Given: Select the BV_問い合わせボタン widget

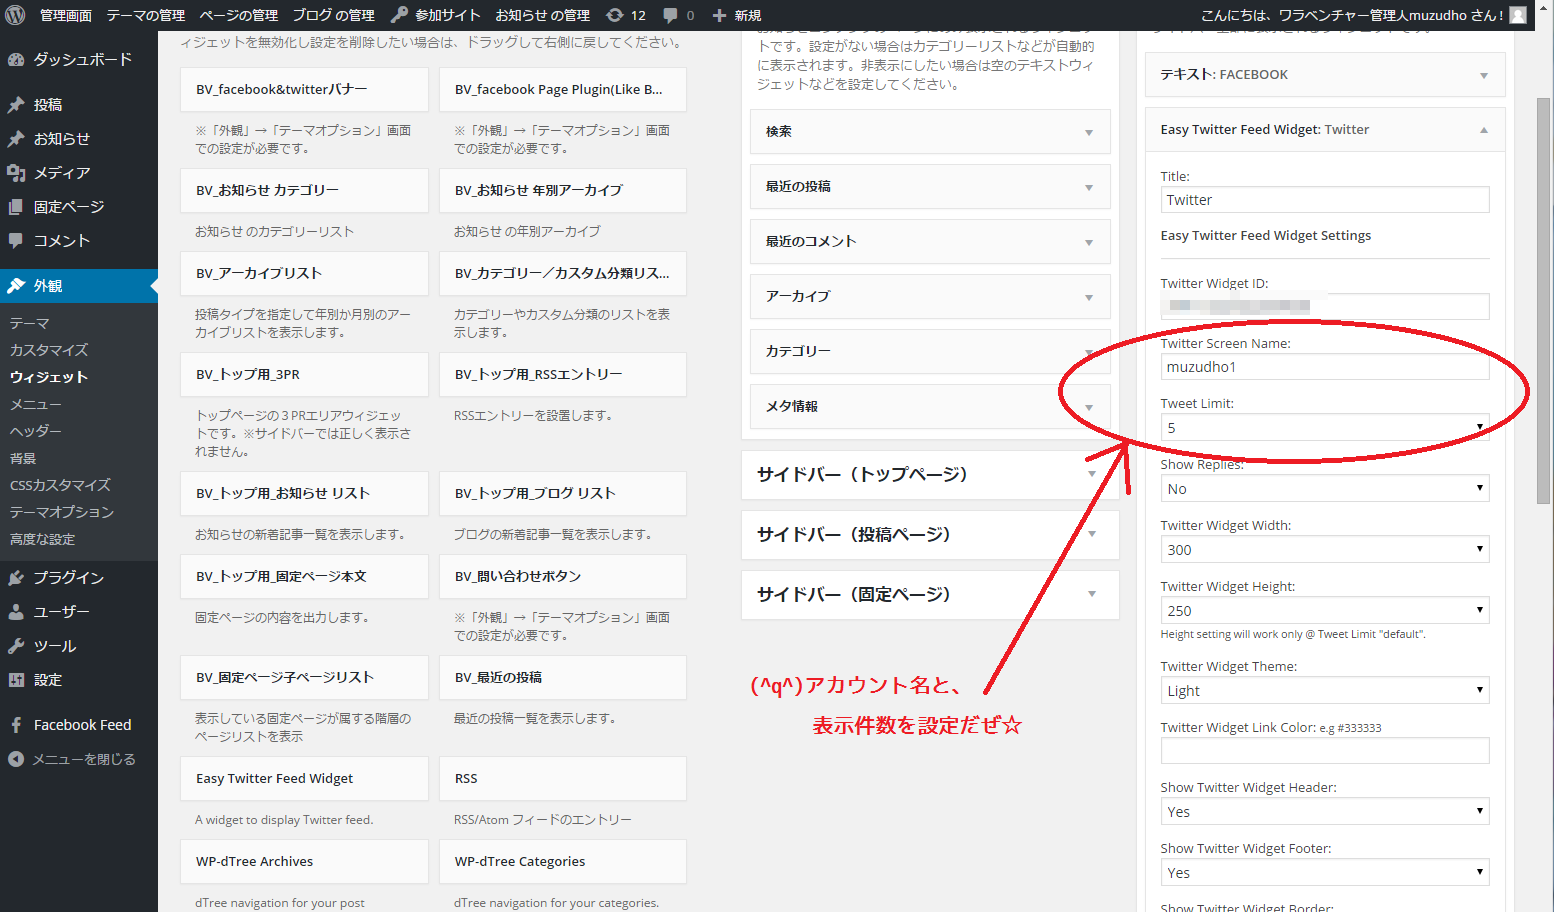Looking at the screenshot, I should 563,577.
